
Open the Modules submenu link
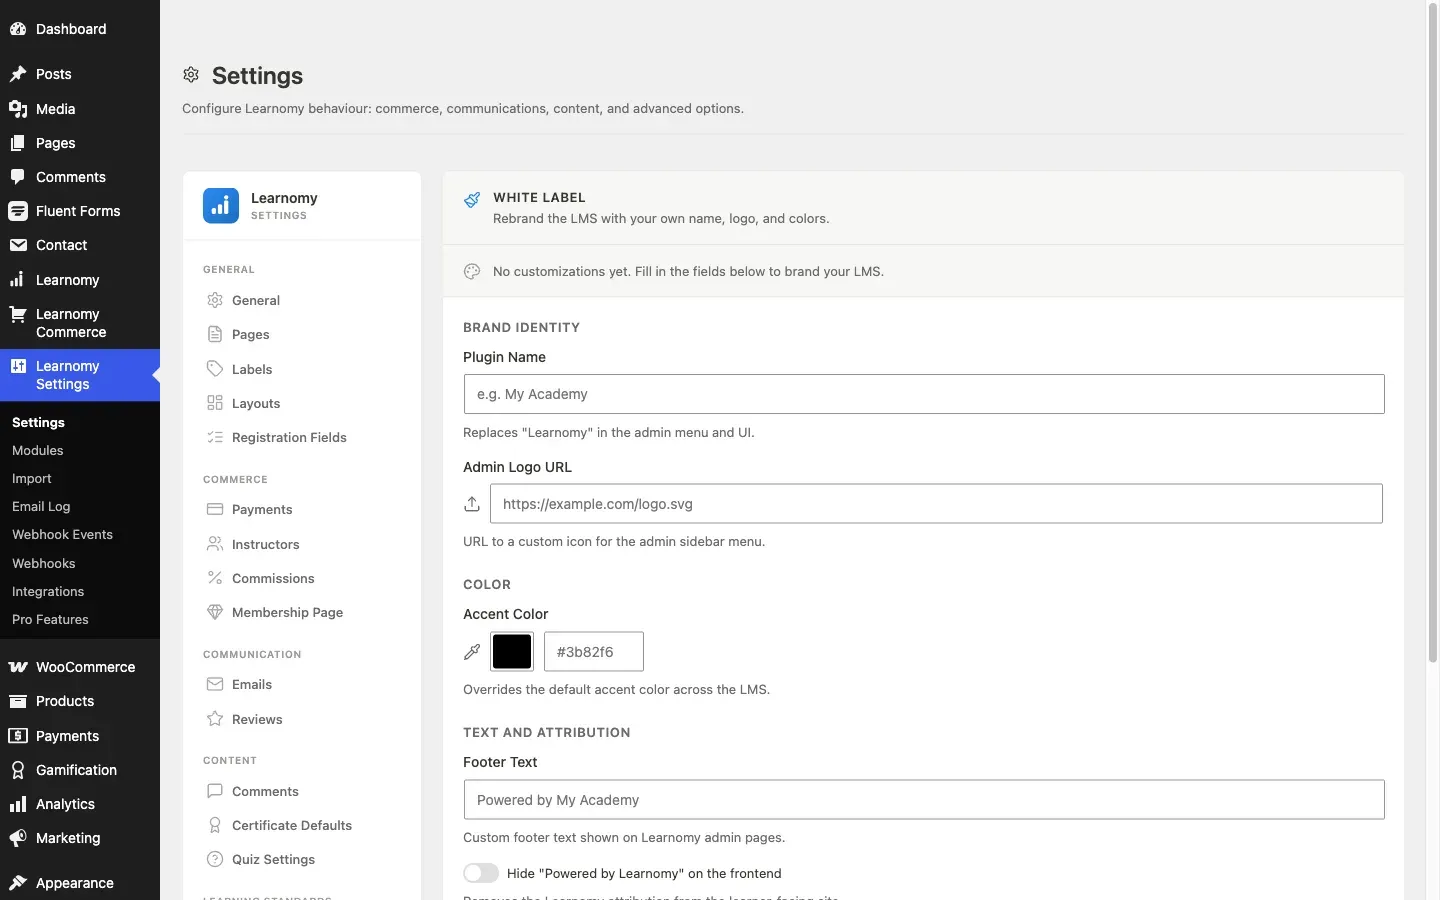coord(38,450)
